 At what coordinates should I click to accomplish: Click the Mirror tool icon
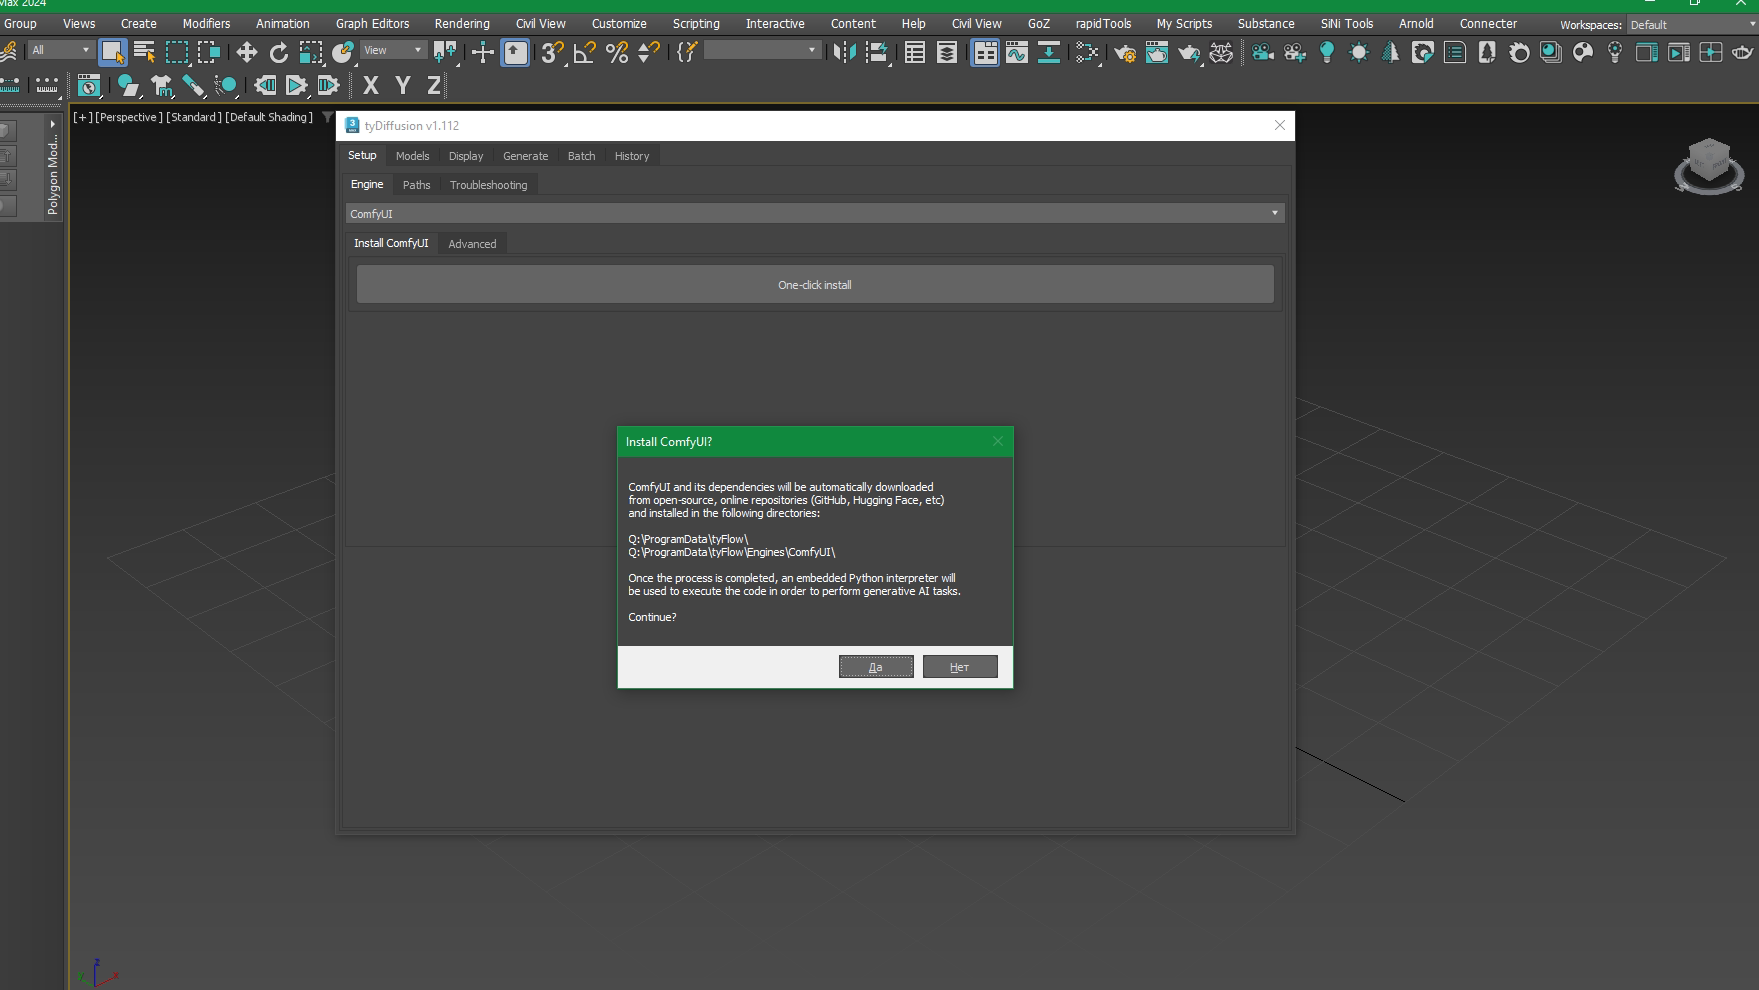click(x=844, y=52)
